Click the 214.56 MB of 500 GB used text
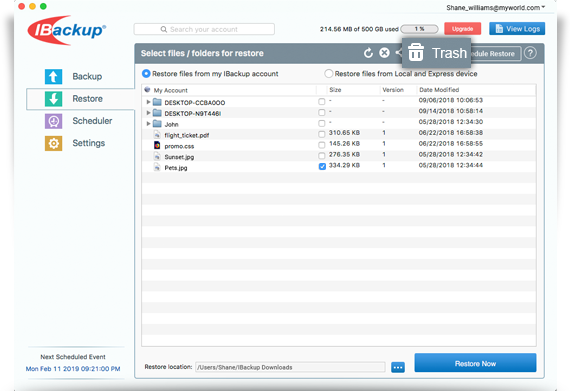Screen dimensions: 570x391 (359, 29)
